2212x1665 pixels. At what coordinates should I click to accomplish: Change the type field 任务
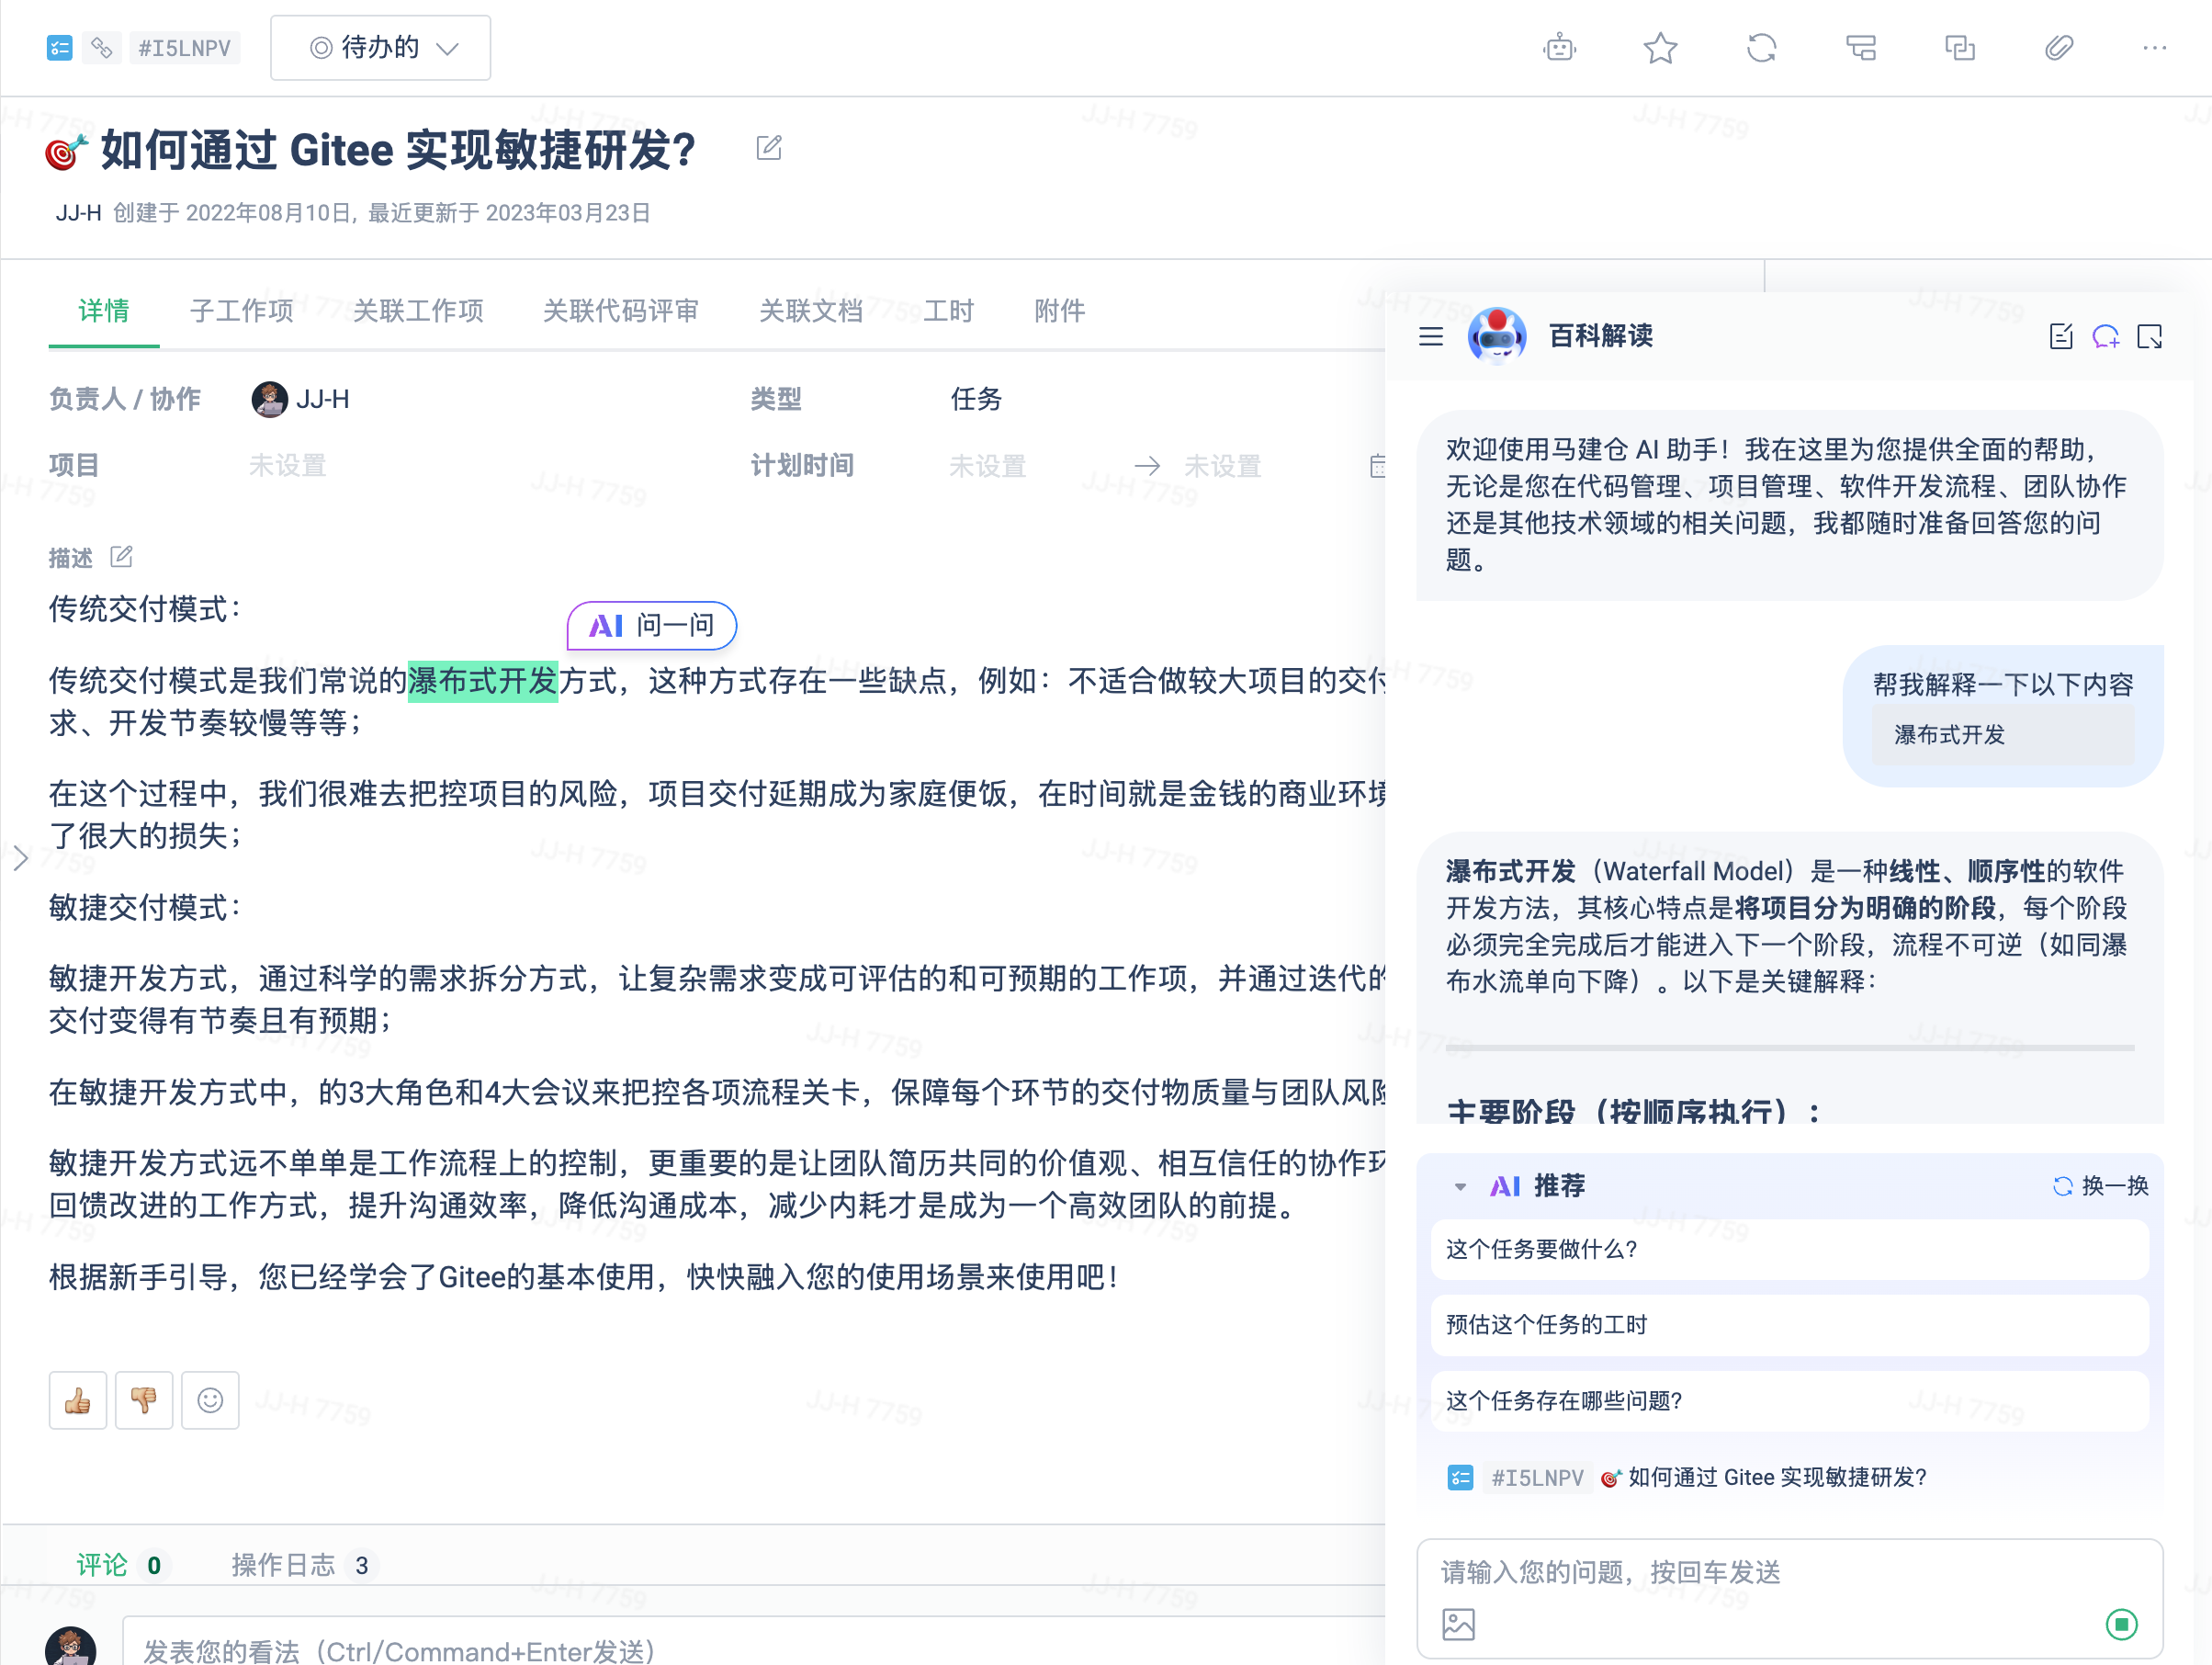pyautogui.click(x=976, y=399)
